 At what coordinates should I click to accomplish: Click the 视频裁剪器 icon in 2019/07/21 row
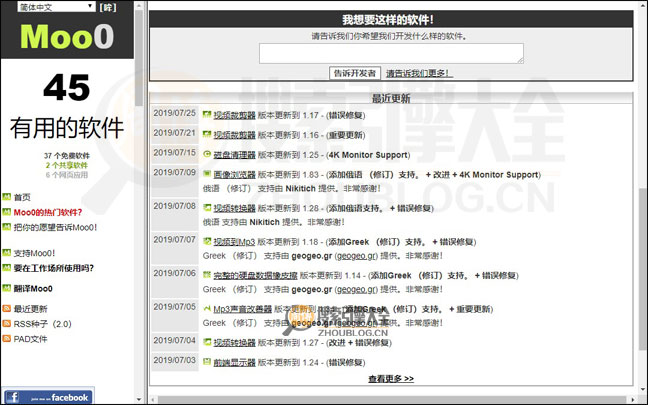pos(207,134)
